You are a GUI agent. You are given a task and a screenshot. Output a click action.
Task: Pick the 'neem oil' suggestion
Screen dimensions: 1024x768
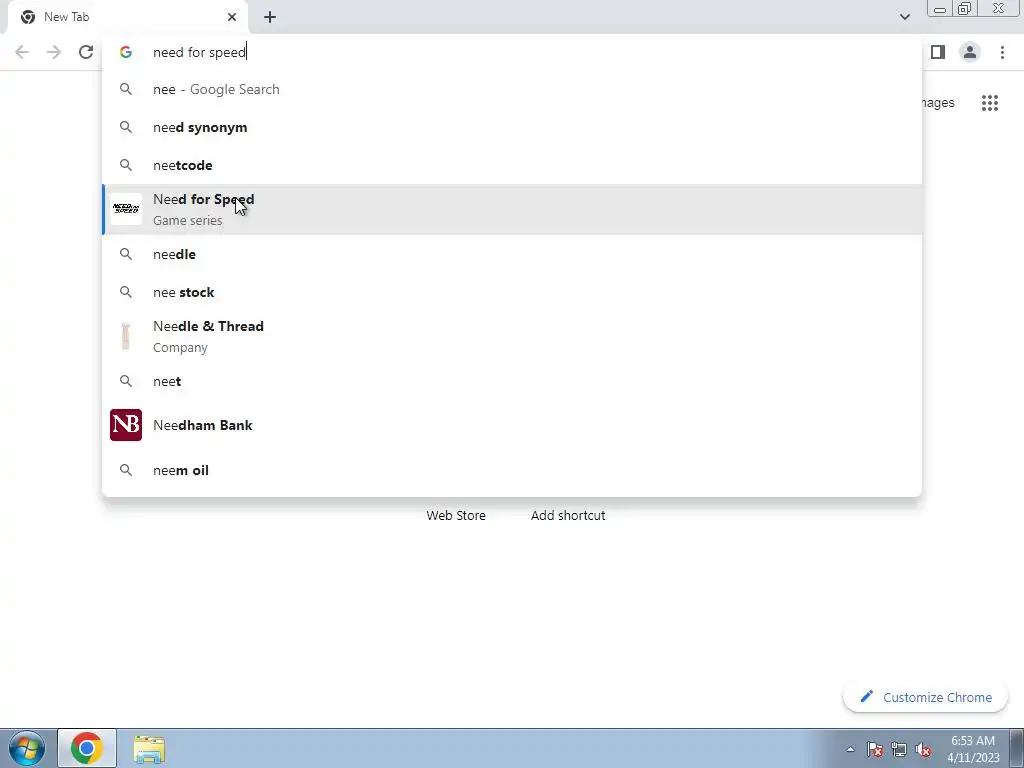[512, 470]
